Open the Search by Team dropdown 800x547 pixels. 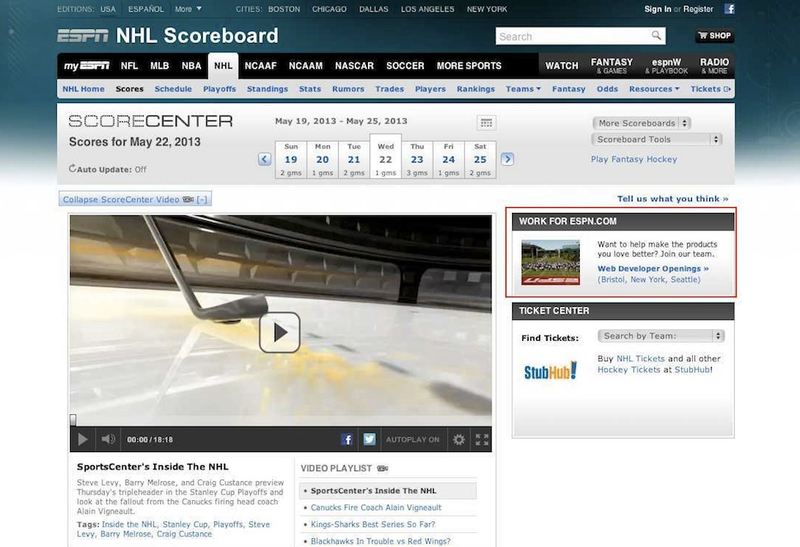pos(661,336)
